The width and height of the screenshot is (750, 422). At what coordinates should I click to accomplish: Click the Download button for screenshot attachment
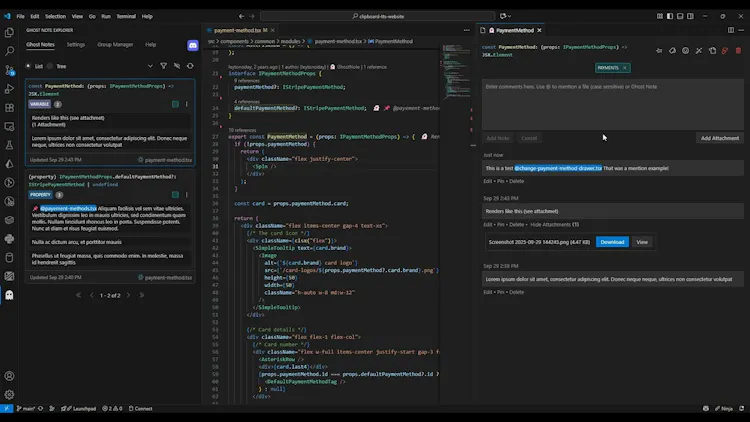click(x=612, y=242)
